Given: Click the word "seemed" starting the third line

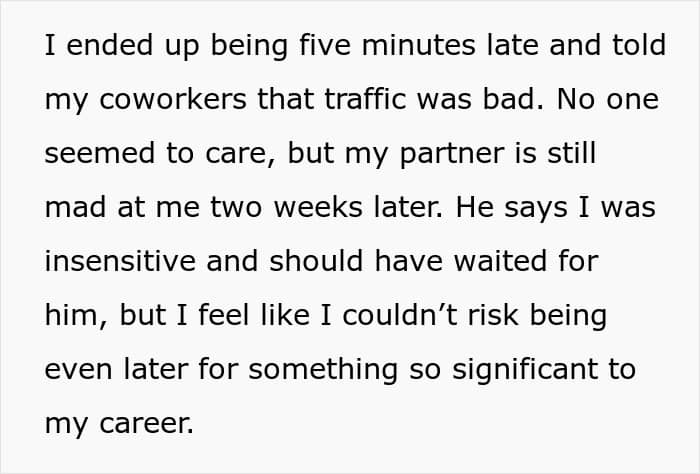Looking at the screenshot, I should (x=100, y=153).
